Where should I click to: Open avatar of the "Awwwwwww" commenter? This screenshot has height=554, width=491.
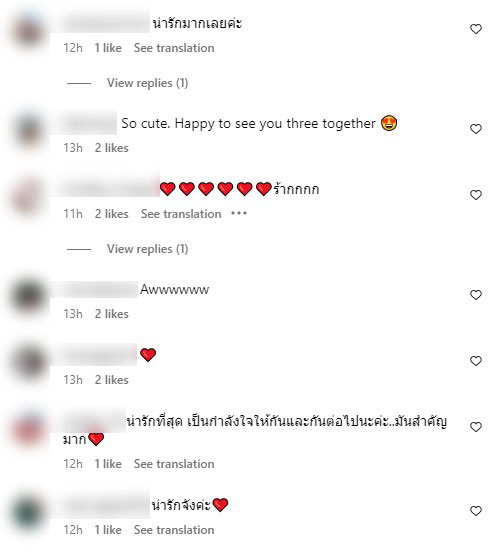tap(29, 296)
